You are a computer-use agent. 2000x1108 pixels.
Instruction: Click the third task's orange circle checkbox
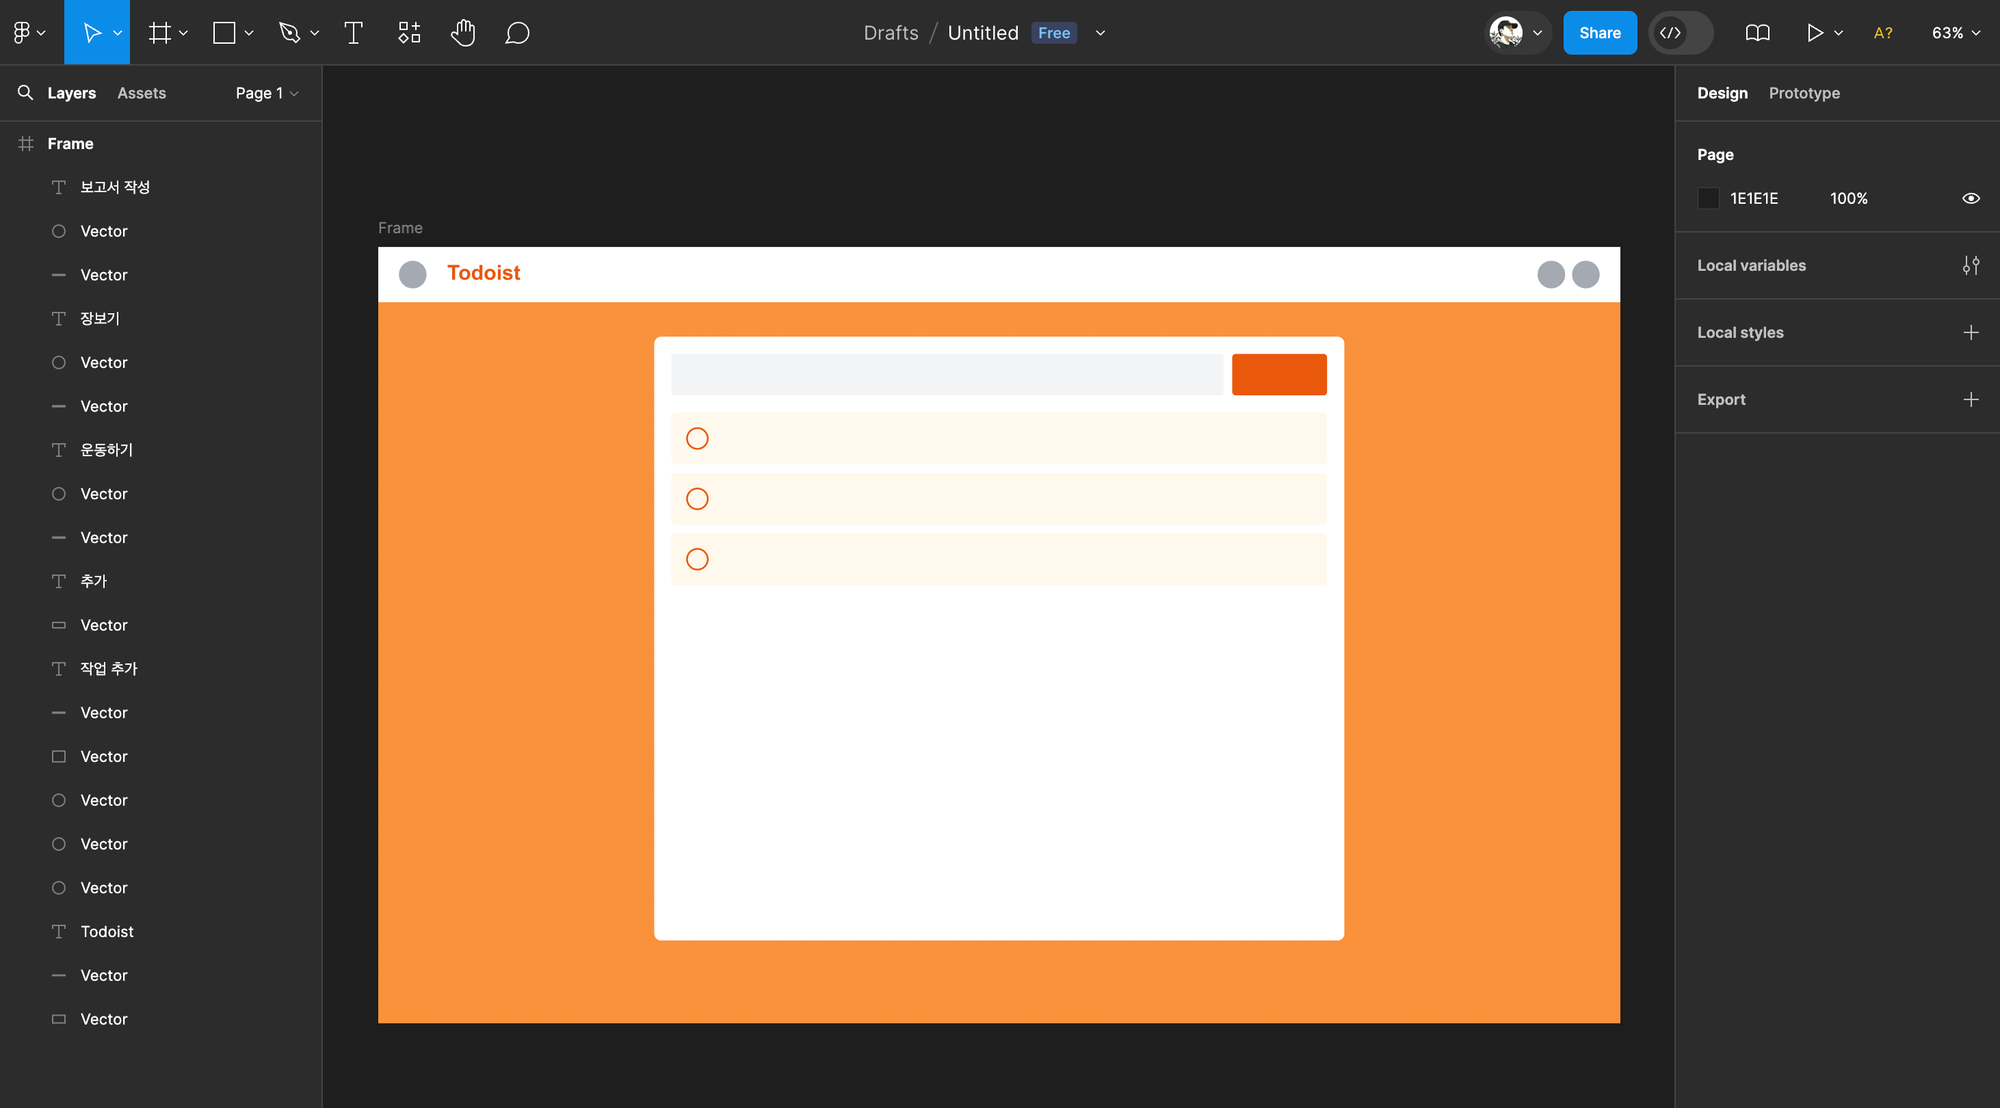pyautogui.click(x=697, y=559)
